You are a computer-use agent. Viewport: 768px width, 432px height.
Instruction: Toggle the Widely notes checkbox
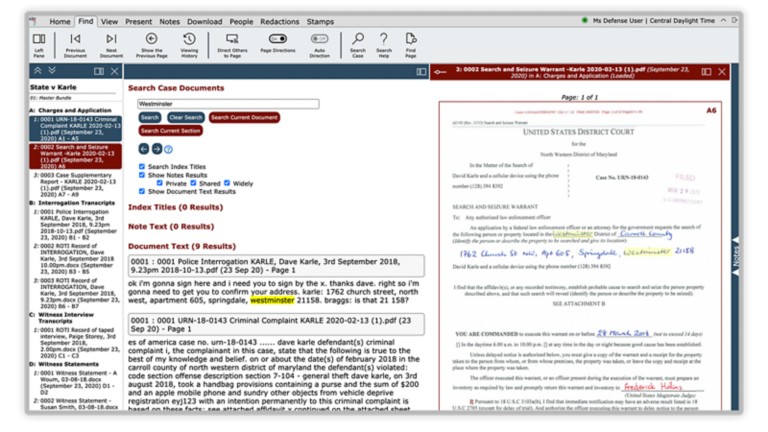(x=227, y=183)
